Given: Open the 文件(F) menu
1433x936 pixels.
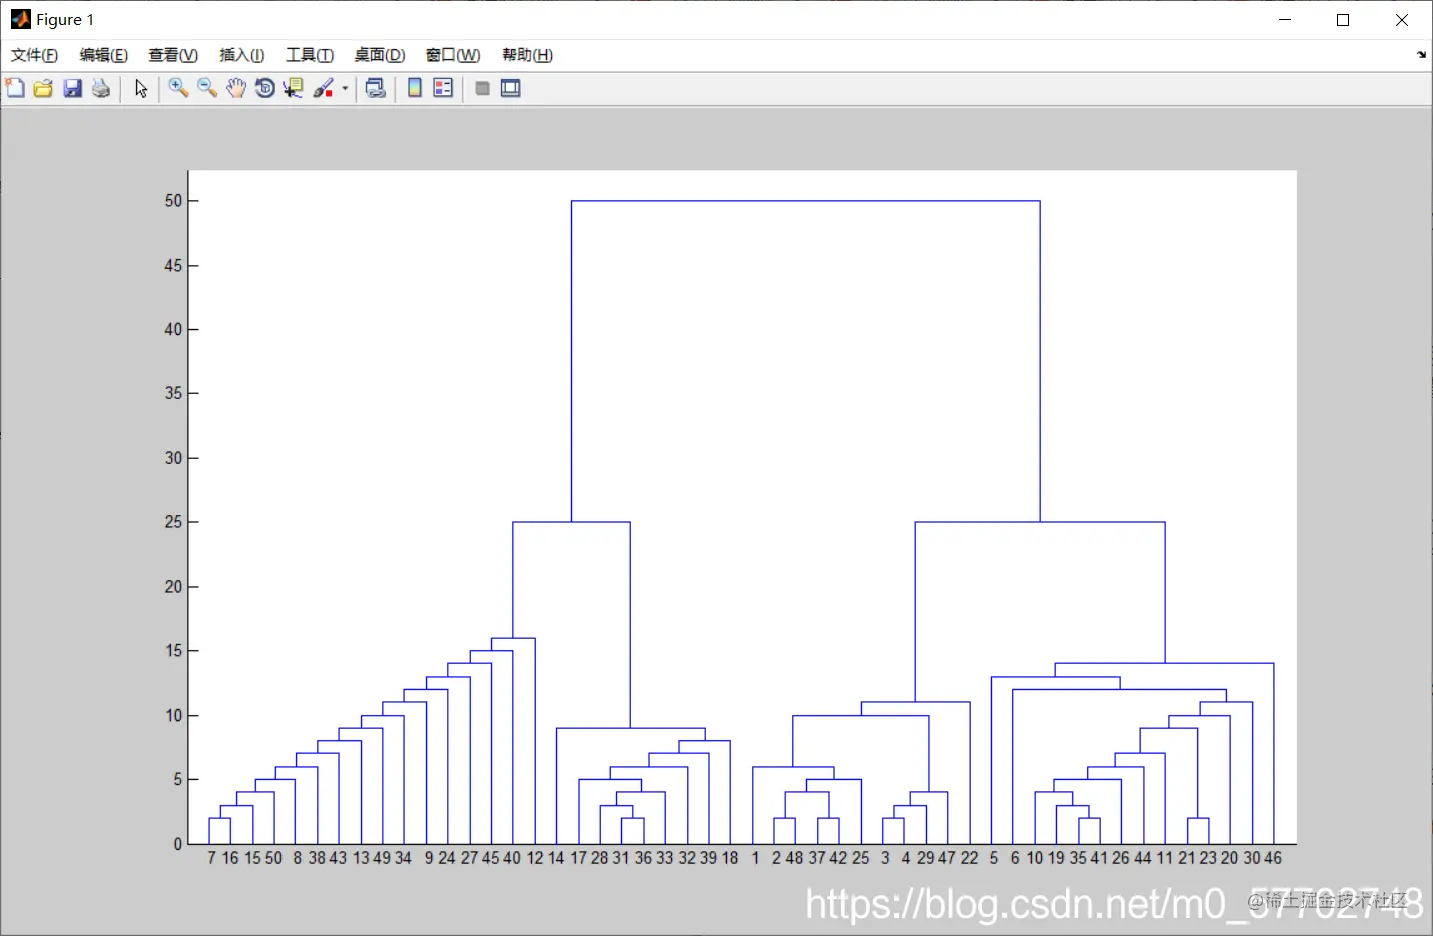Looking at the screenshot, I should pyautogui.click(x=35, y=55).
